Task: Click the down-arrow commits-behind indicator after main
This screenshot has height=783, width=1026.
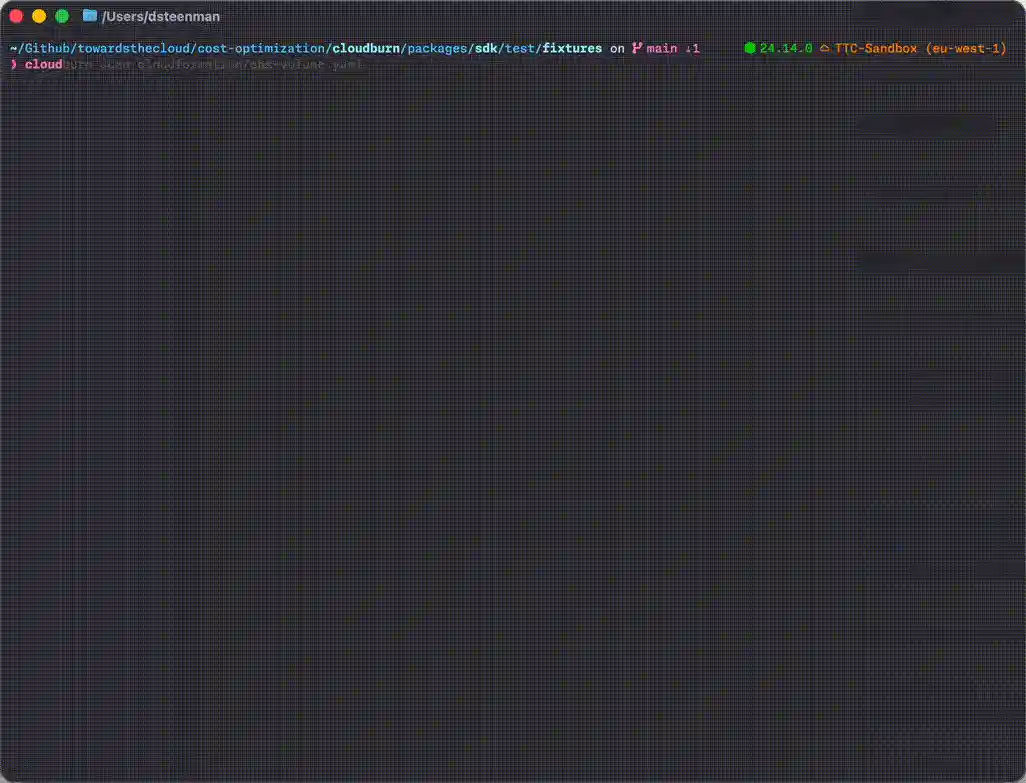Action: (690, 47)
